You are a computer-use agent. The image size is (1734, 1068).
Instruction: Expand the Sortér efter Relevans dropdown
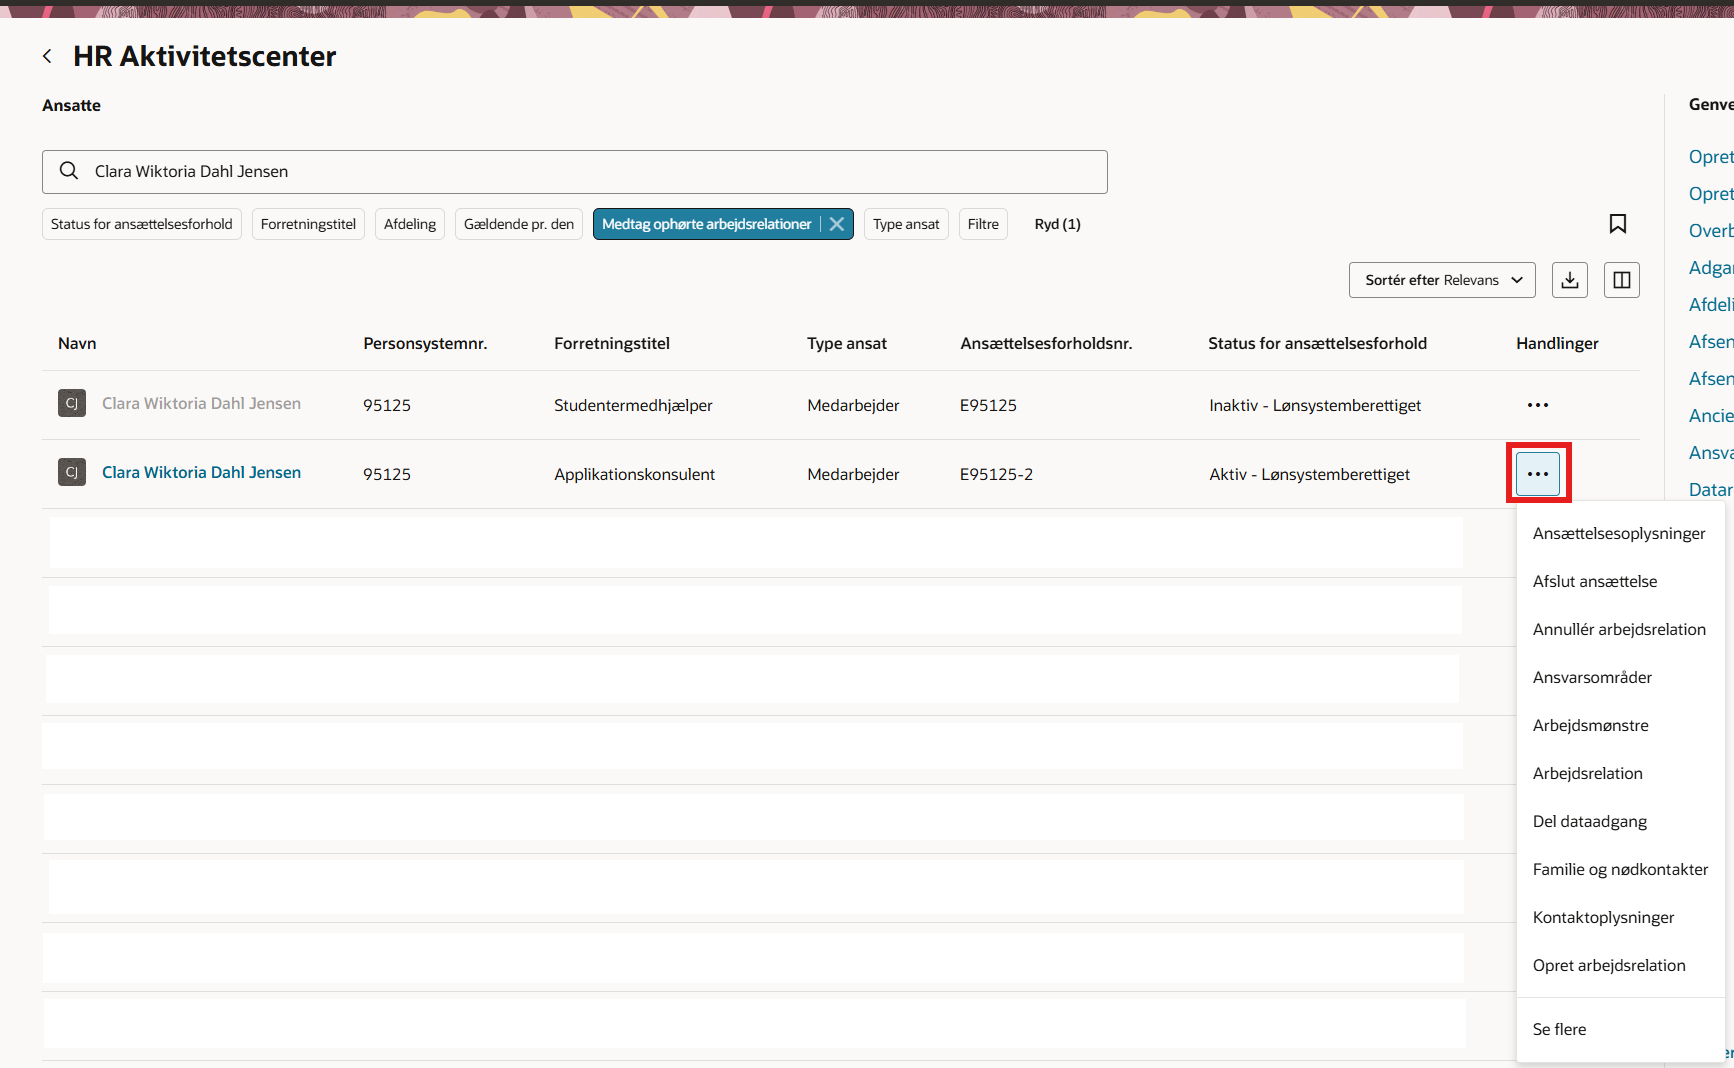pyautogui.click(x=1441, y=280)
